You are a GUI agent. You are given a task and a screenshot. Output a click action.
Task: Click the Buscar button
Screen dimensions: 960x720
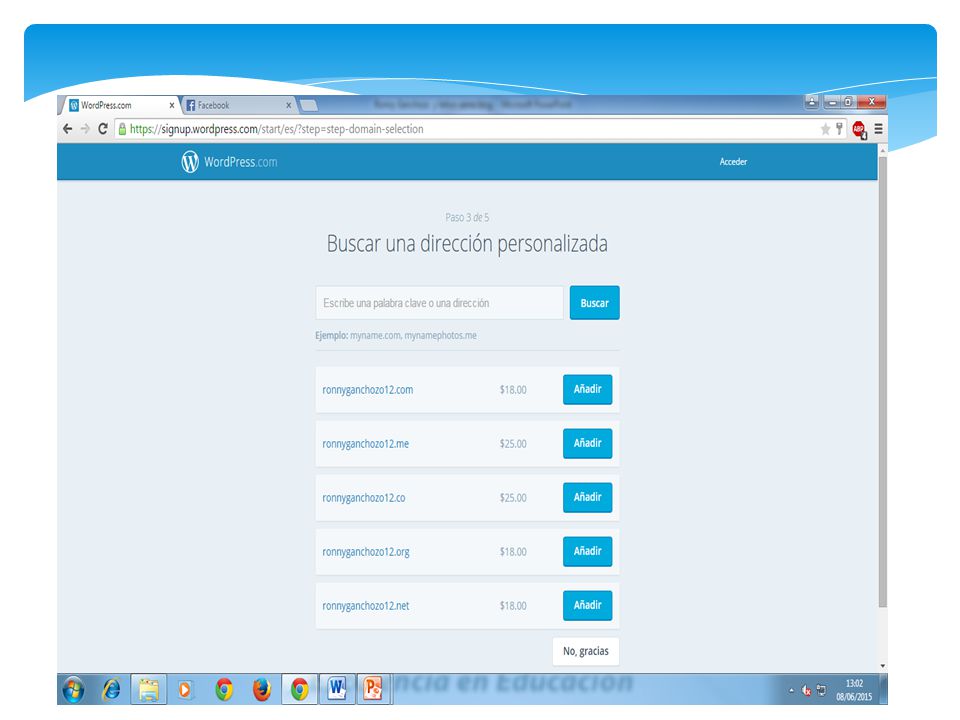(594, 302)
